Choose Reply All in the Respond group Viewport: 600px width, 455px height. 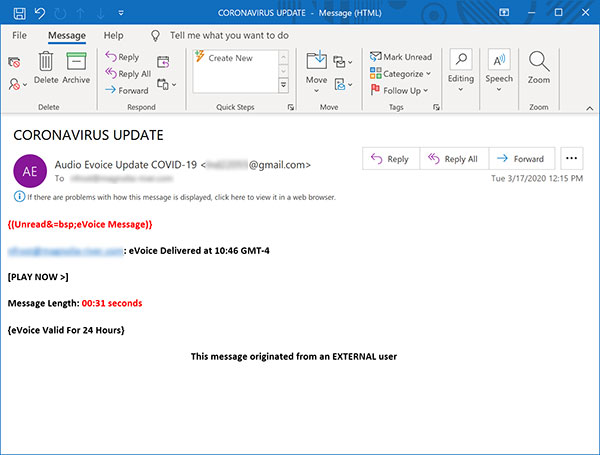click(x=128, y=73)
